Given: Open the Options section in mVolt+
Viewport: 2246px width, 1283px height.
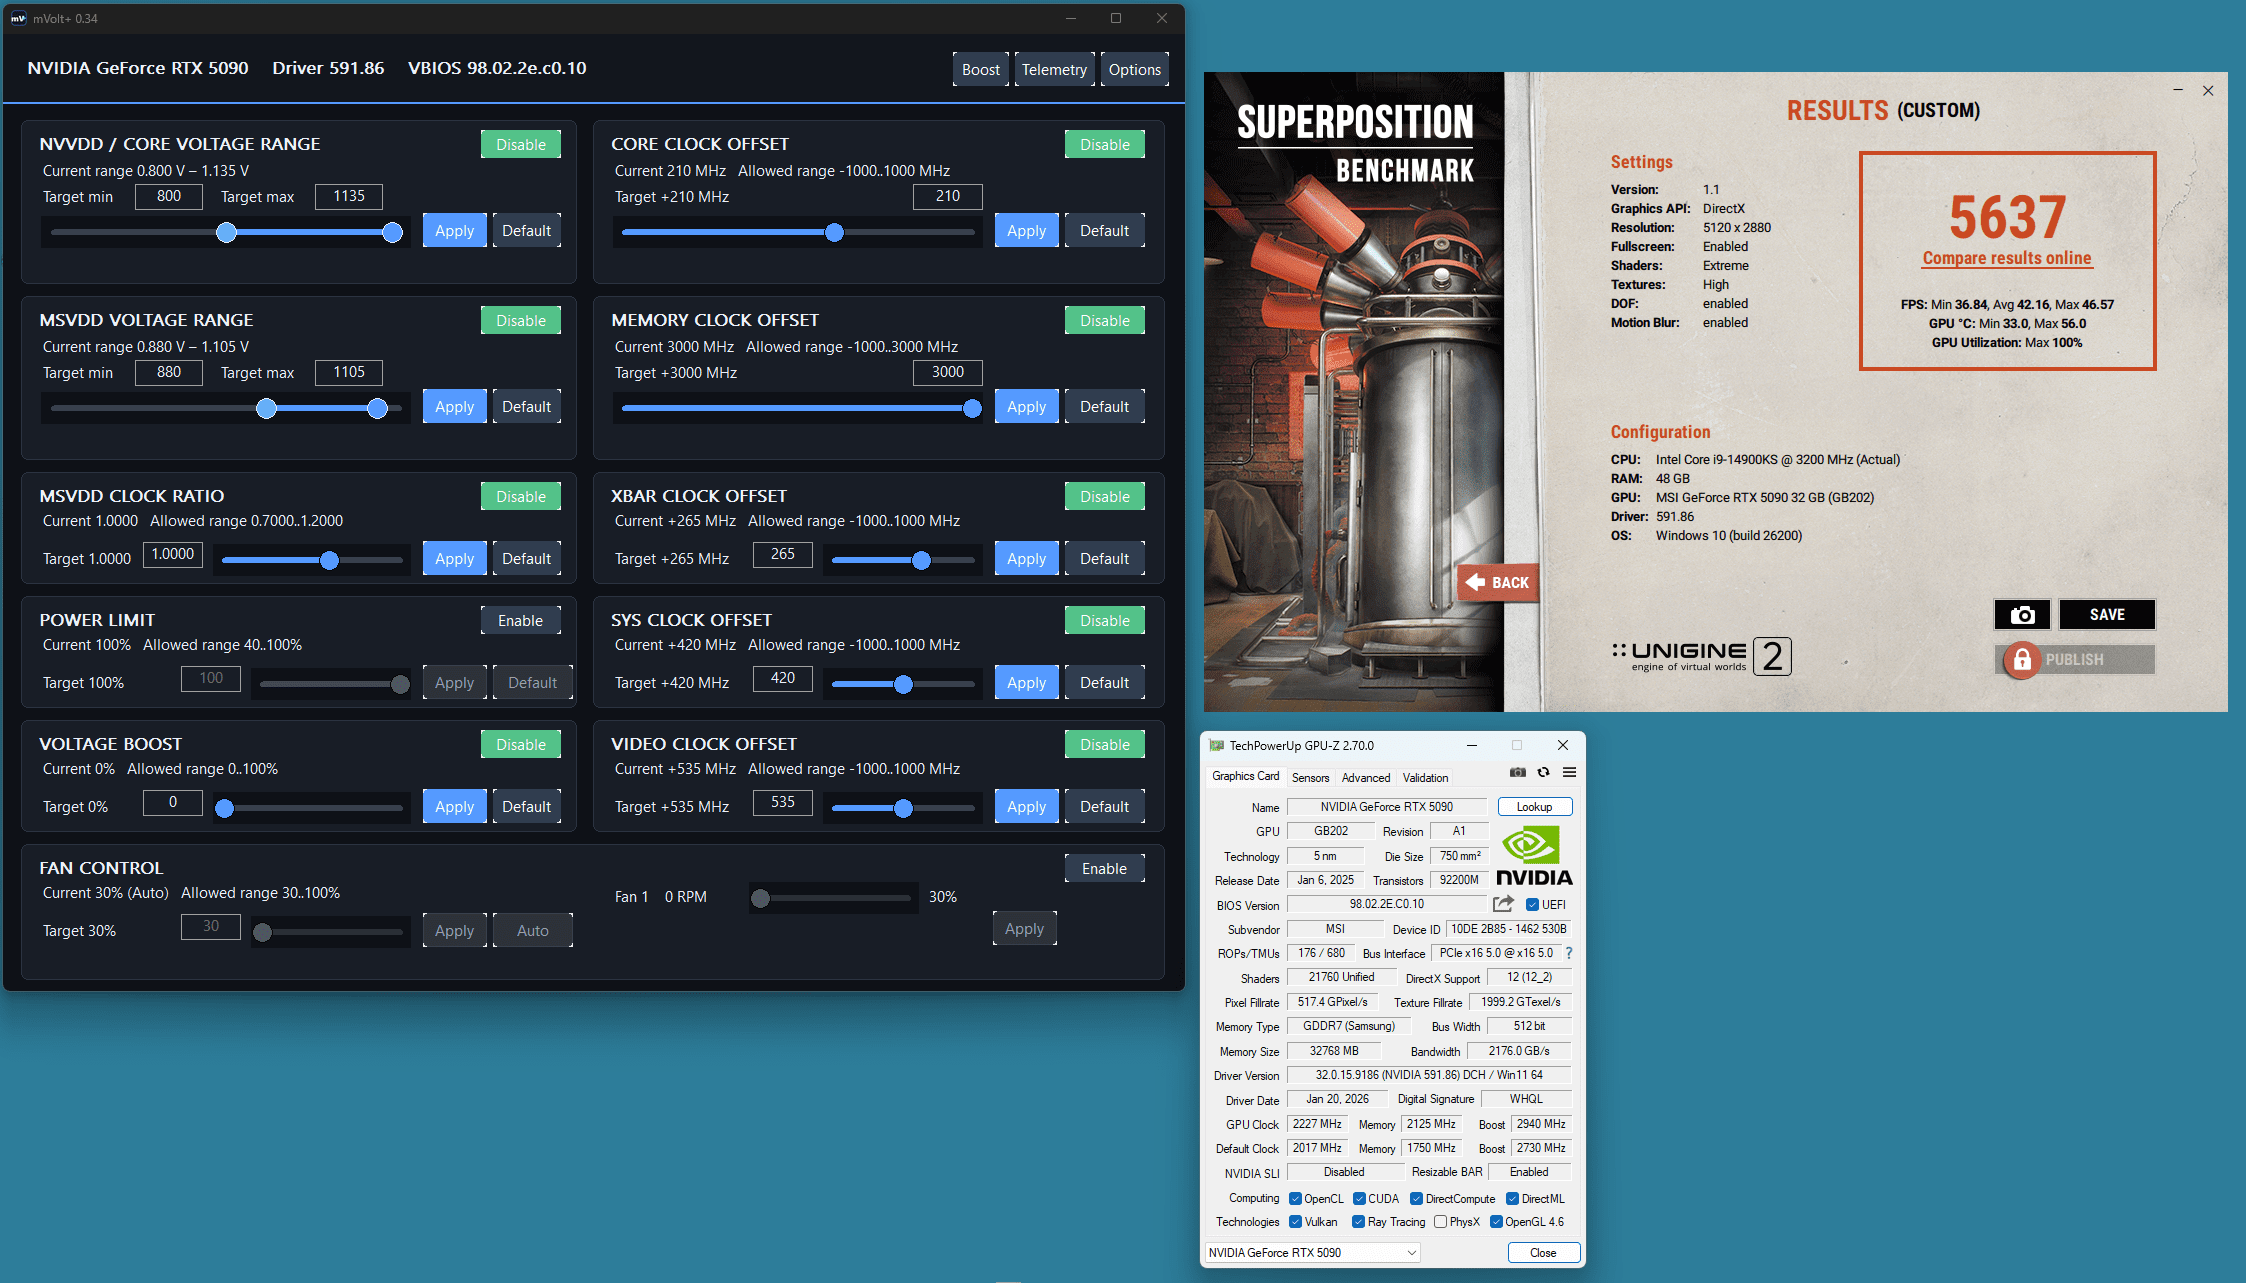Looking at the screenshot, I should pyautogui.click(x=1134, y=69).
